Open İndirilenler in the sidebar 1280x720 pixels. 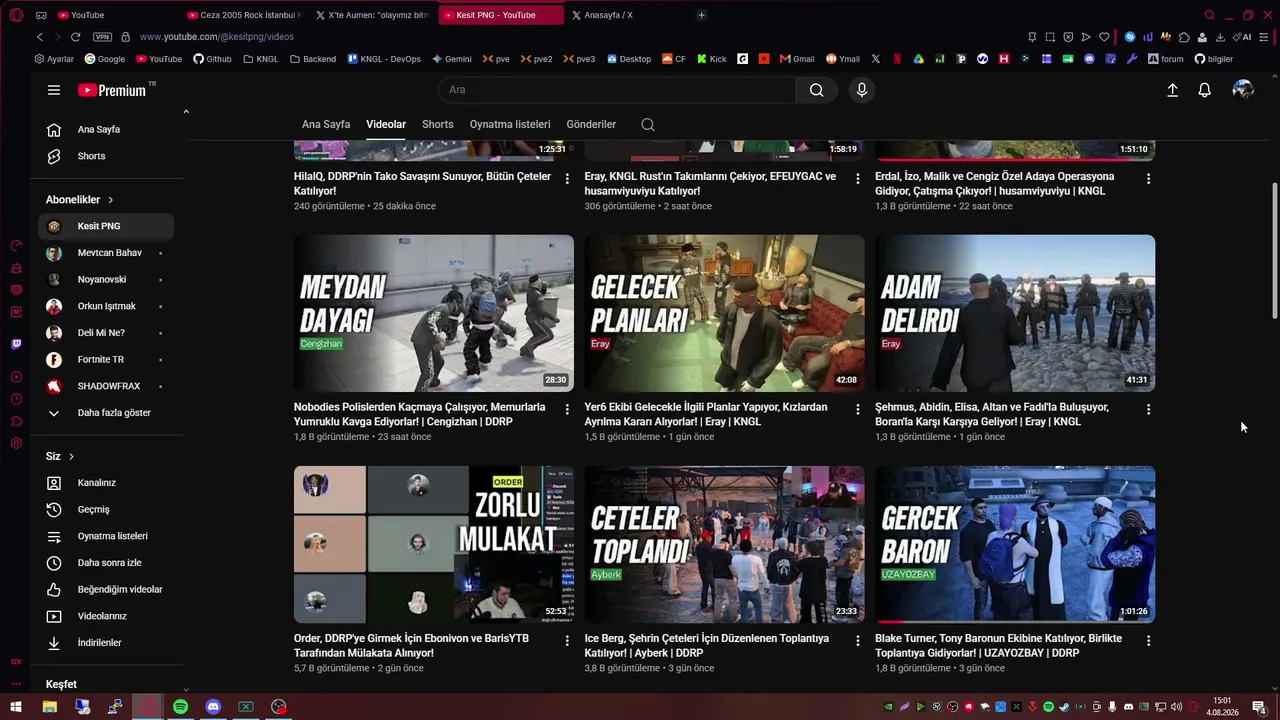coord(106,643)
